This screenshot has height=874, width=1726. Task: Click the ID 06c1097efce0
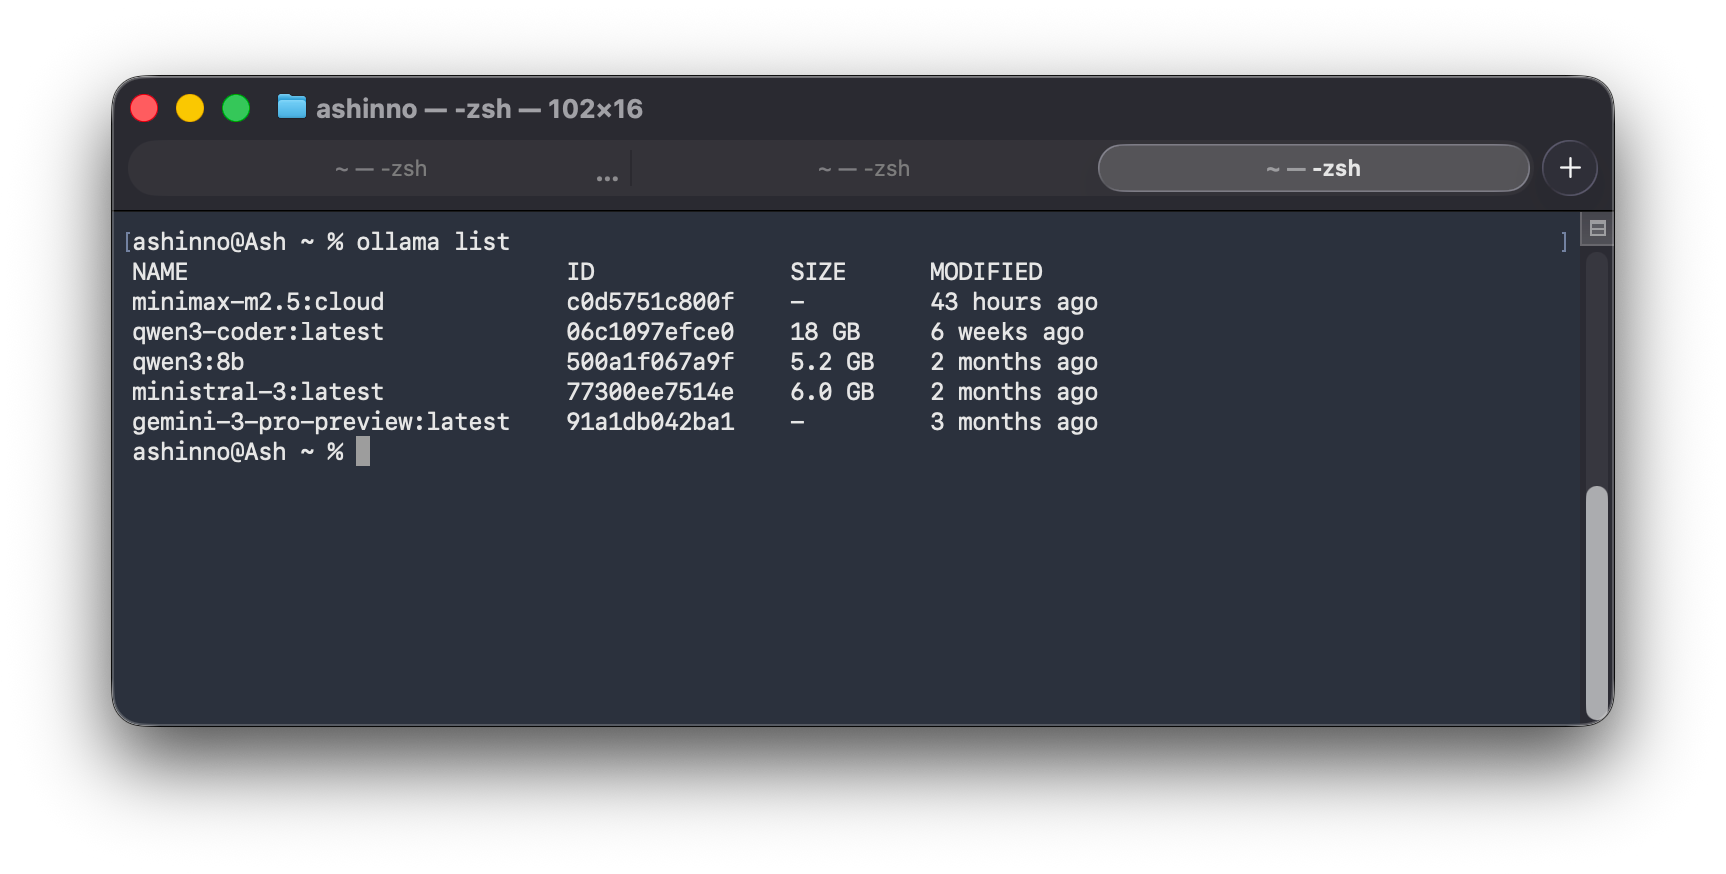pos(650,332)
